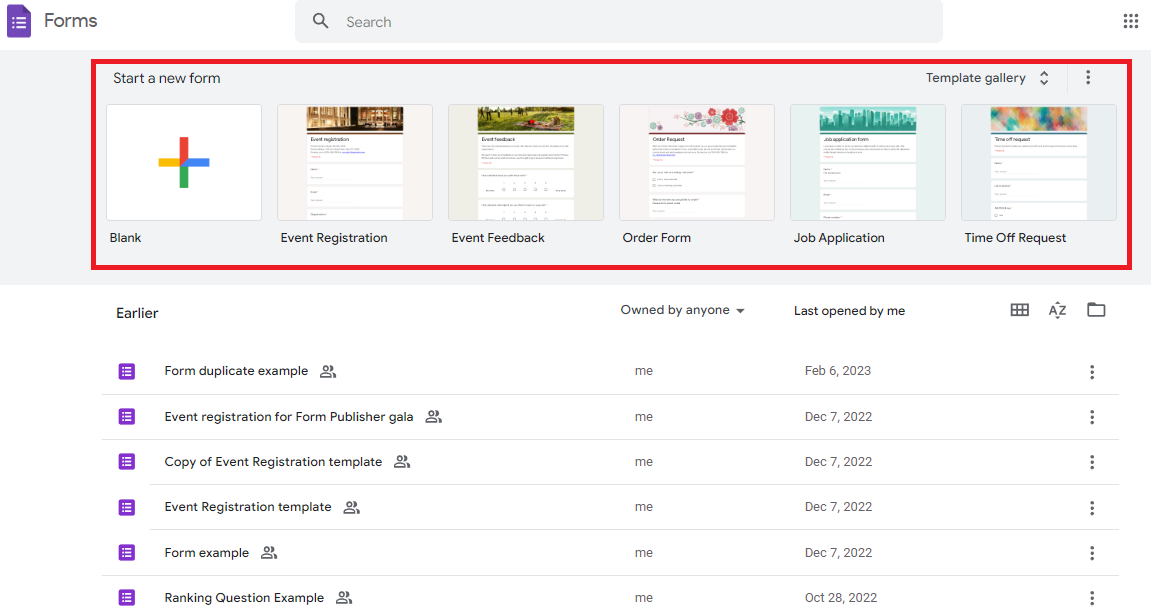Click the form icon for Event registration for Form Publisher gala
This screenshot has height=611, width=1151.
(x=127, y=417)
